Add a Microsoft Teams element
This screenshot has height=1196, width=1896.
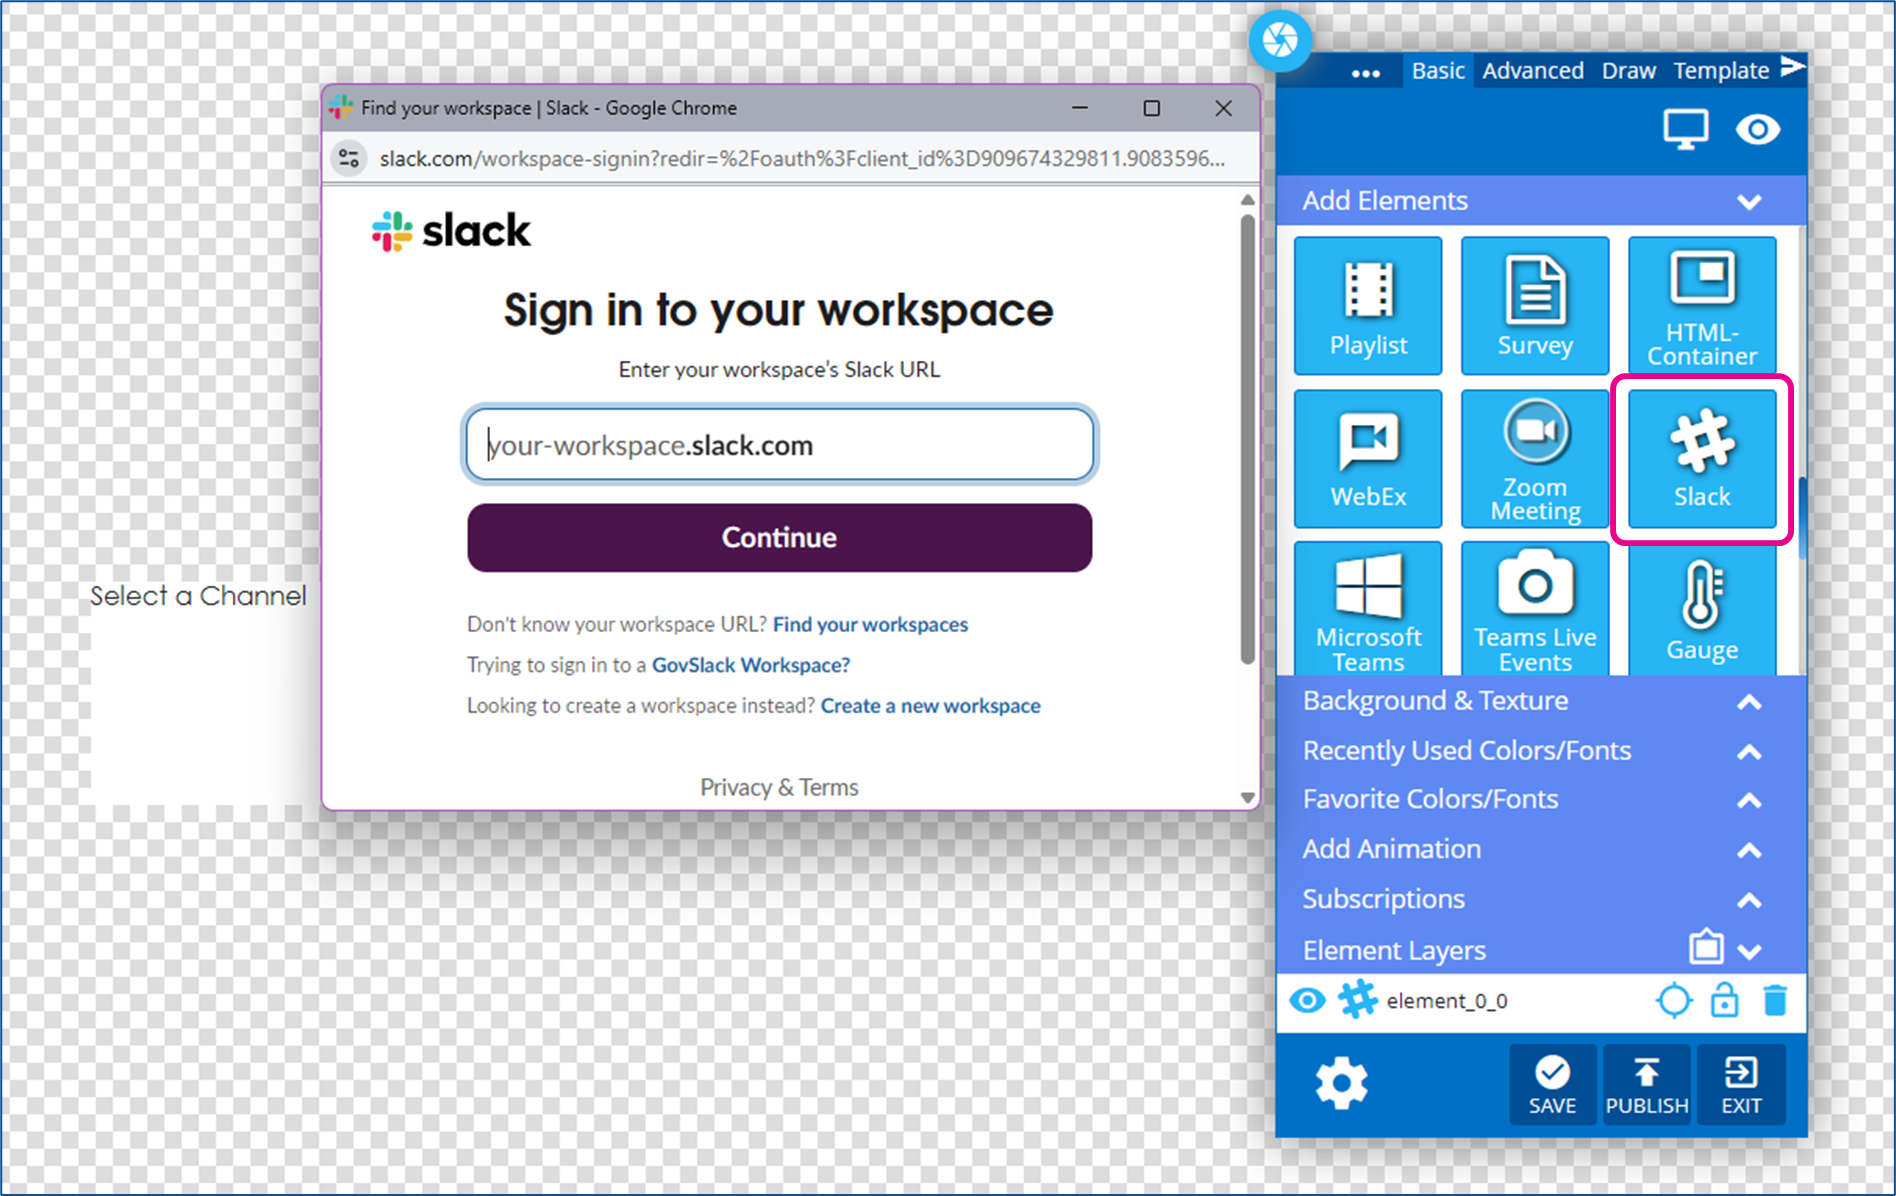tap(1368, 609)
